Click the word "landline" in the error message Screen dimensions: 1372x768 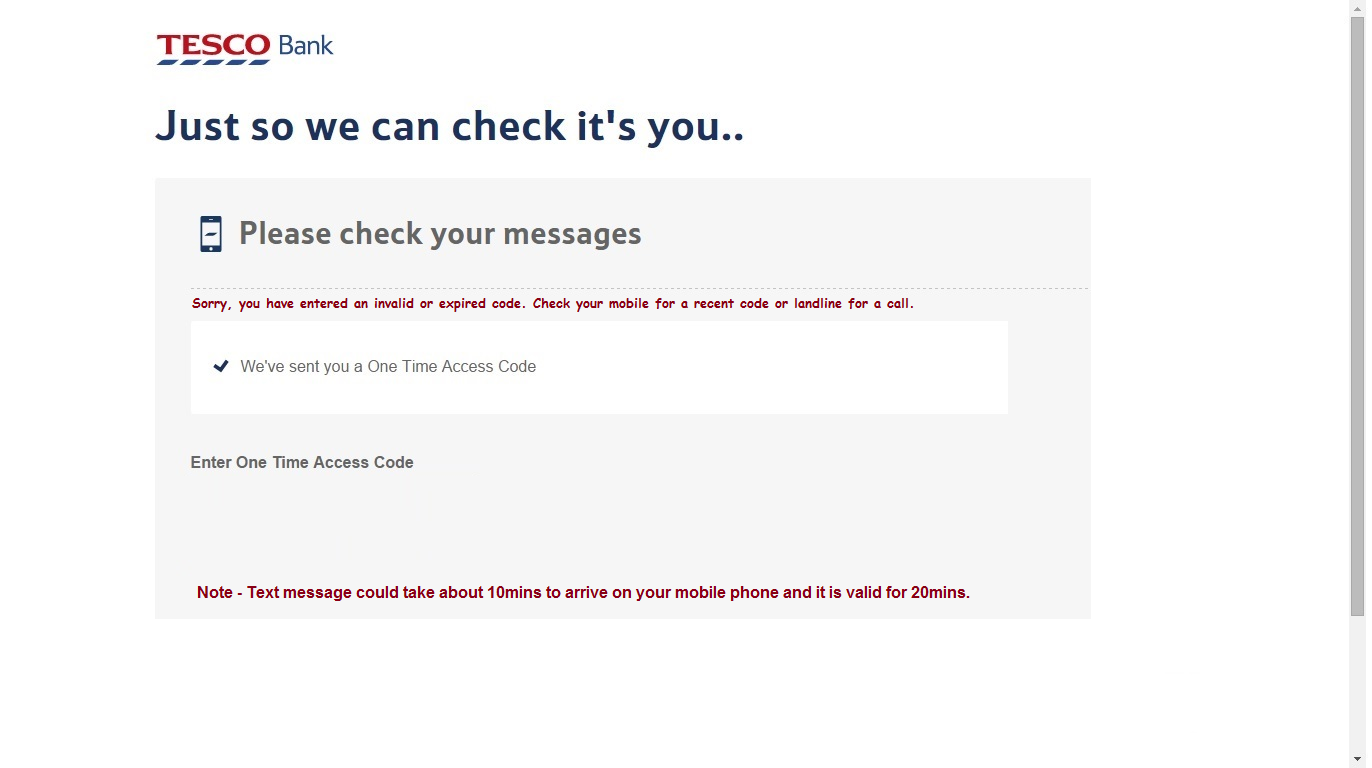(817, 303)
